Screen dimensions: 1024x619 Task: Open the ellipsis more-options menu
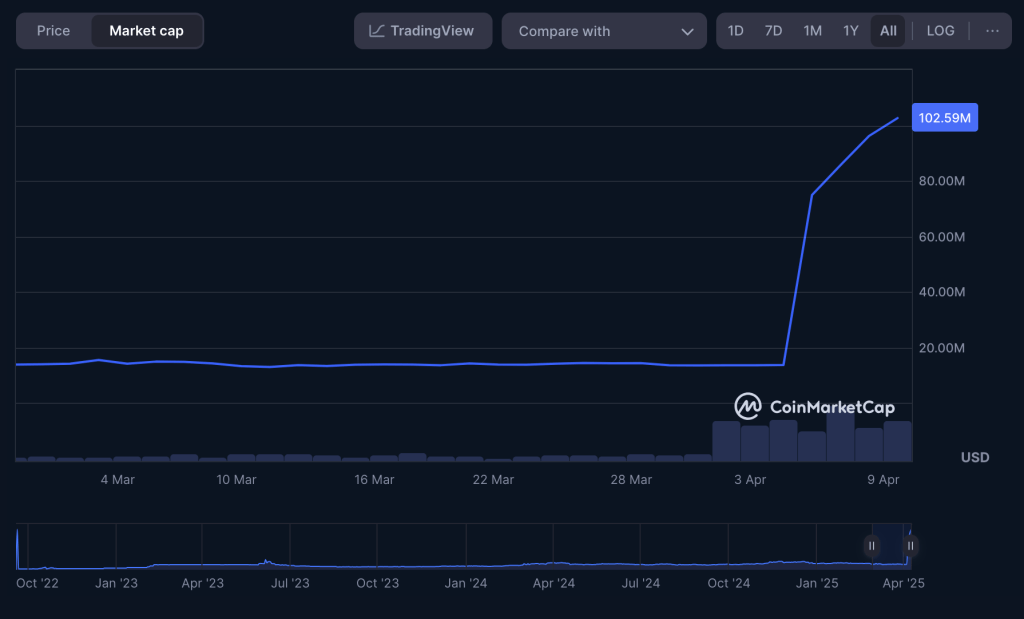(993, 30)
